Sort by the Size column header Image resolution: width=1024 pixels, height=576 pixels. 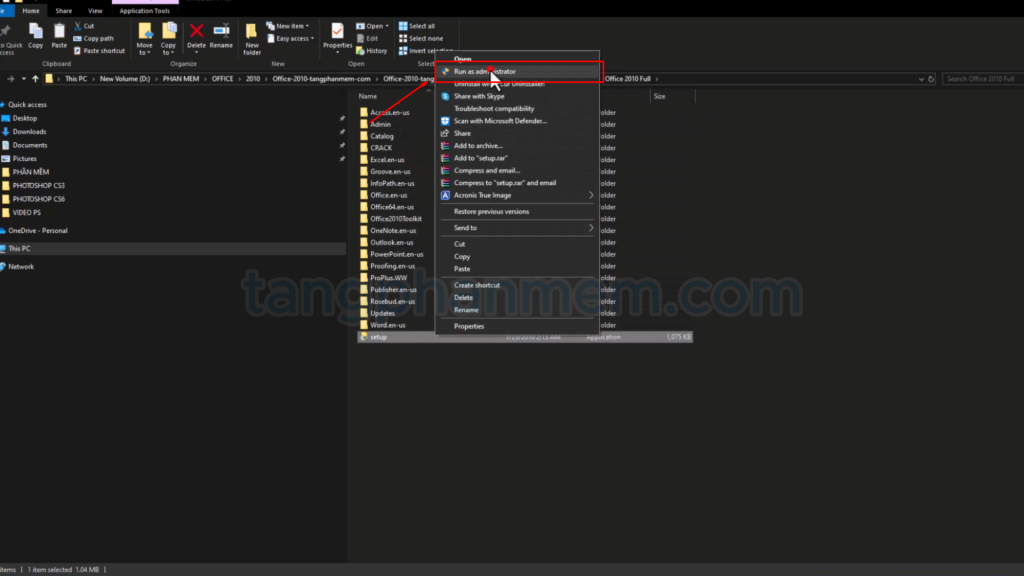point(660,97)
